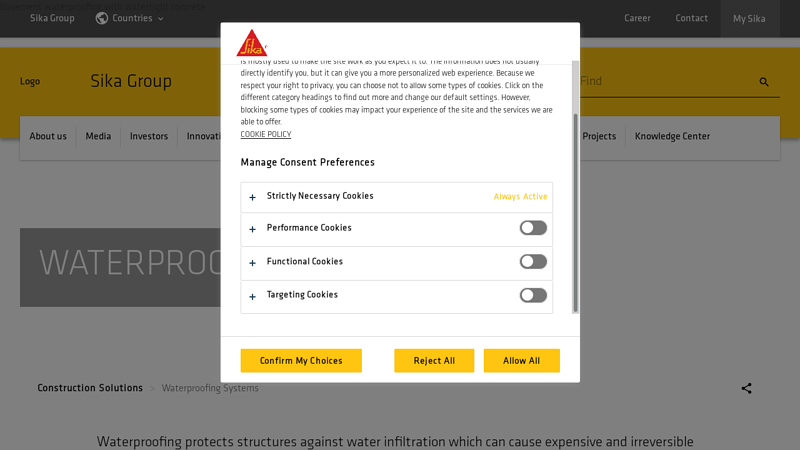Expand Strictly Necessary Cookies plus icon
Screen dimensions: 800x450
pos(253,197)
